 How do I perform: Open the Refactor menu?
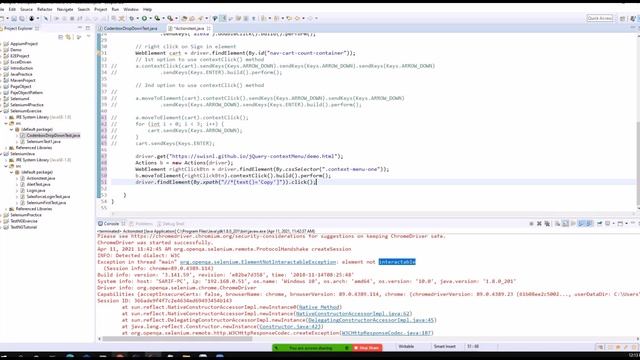pos(44,9)
